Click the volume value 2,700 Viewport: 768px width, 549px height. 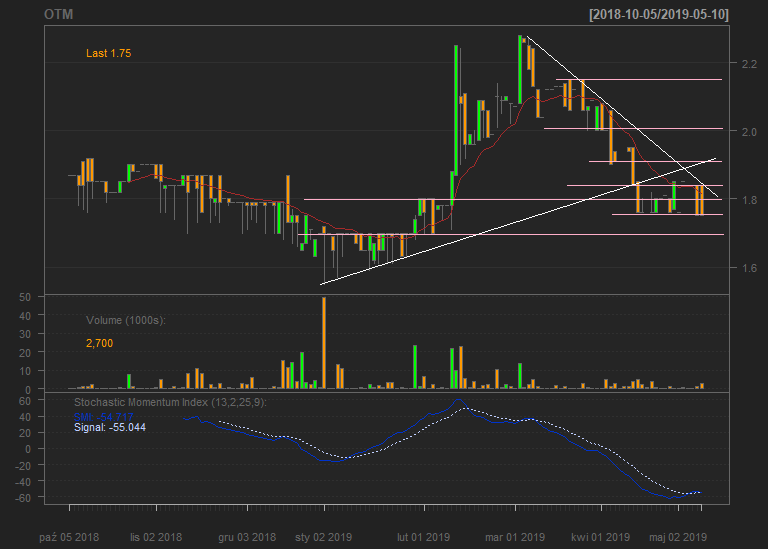(99, 343)
